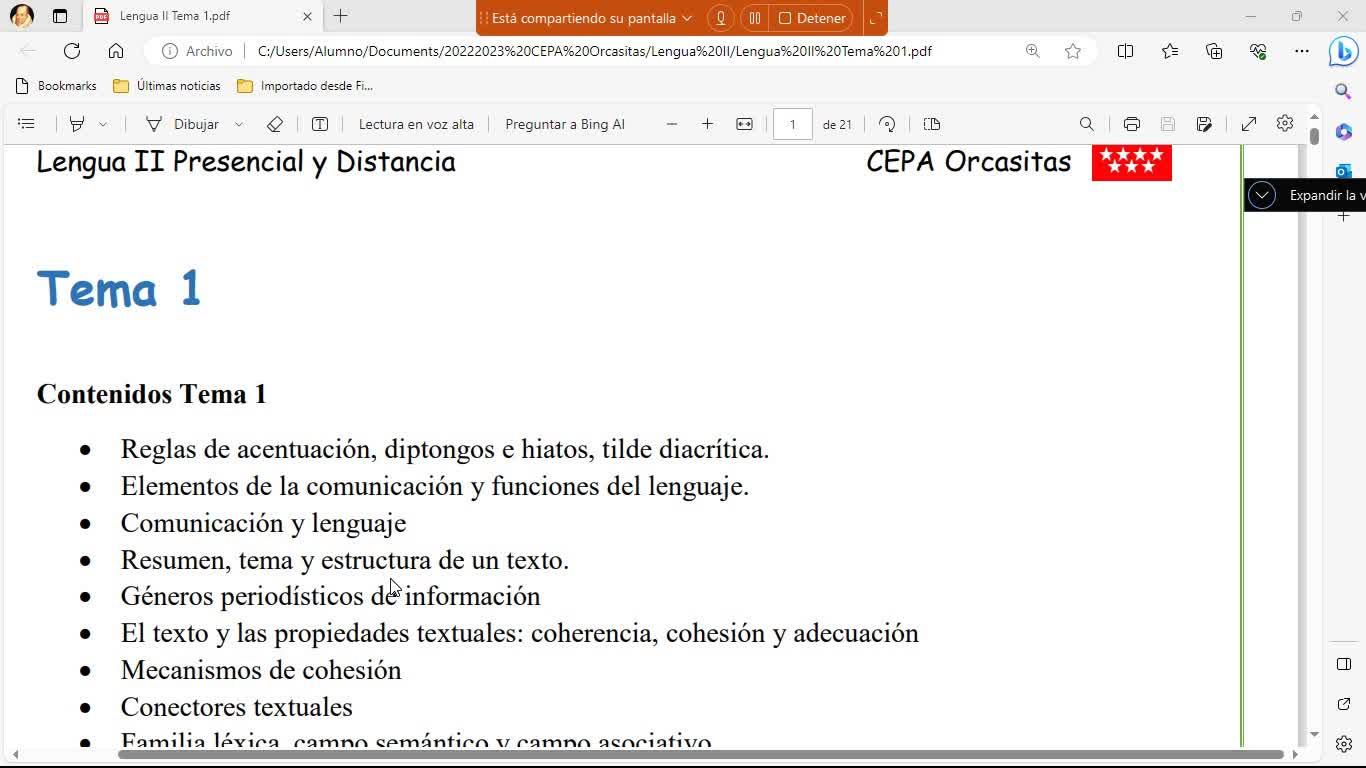
Task: Click Save as icon in PDF toolbar
Action: (1204, 124)
